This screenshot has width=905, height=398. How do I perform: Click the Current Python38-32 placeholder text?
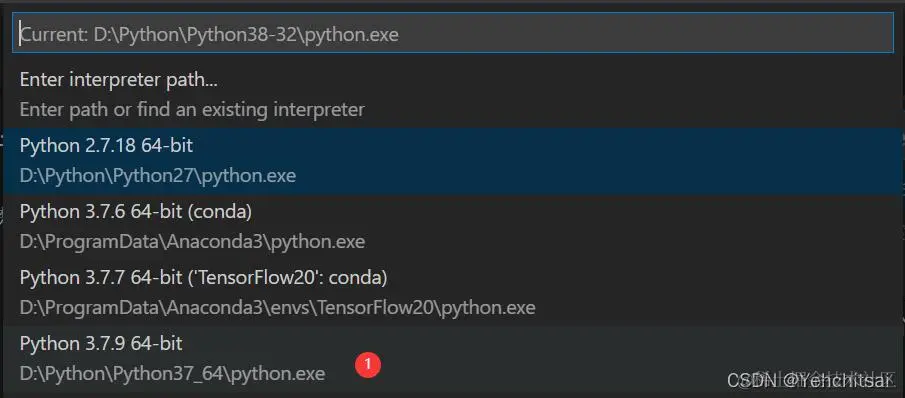coord(210,35)
